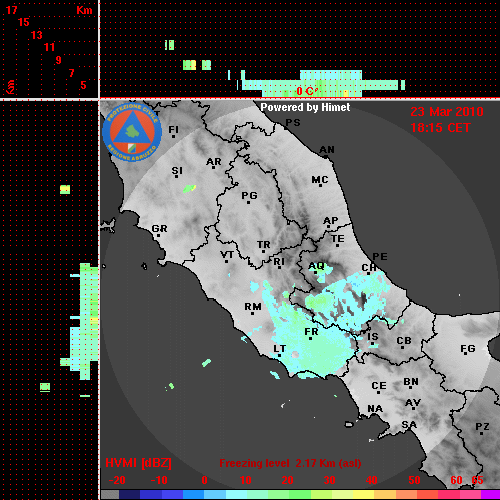
Task: Click the AV city label
Action: pos(413,403)
